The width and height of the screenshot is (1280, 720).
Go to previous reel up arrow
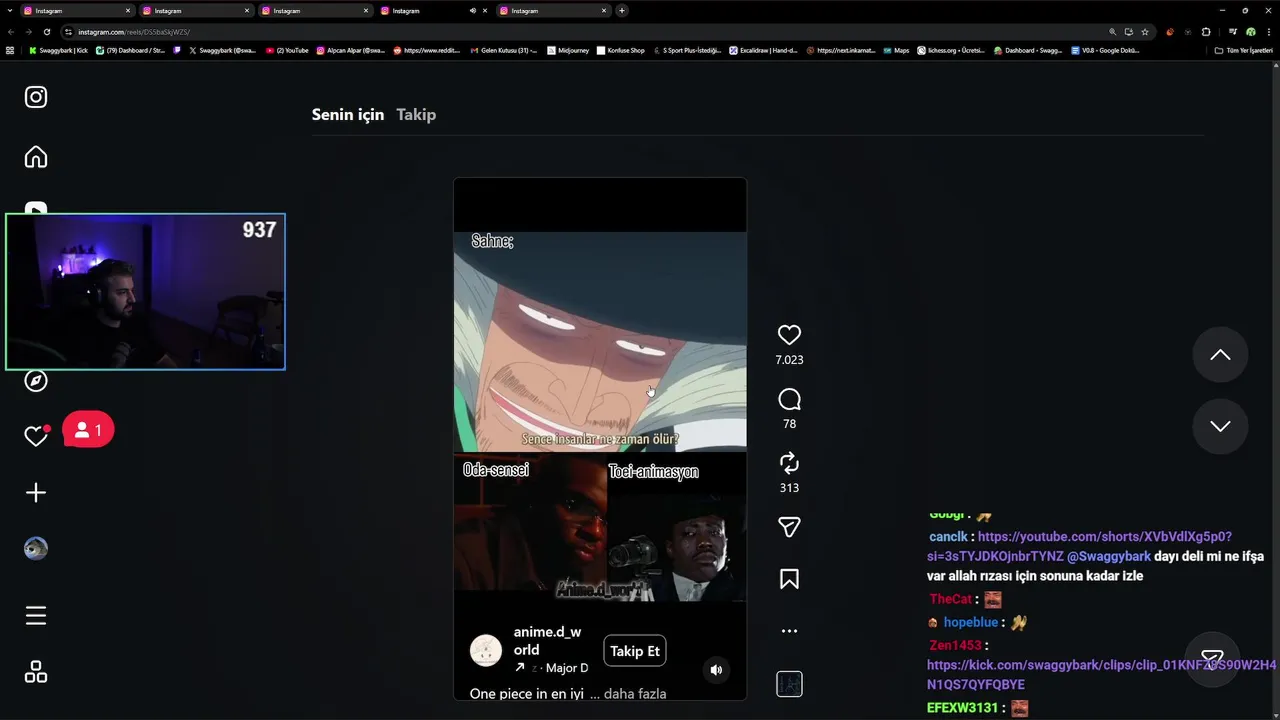pyautogui.click(x=1220, y=355)
